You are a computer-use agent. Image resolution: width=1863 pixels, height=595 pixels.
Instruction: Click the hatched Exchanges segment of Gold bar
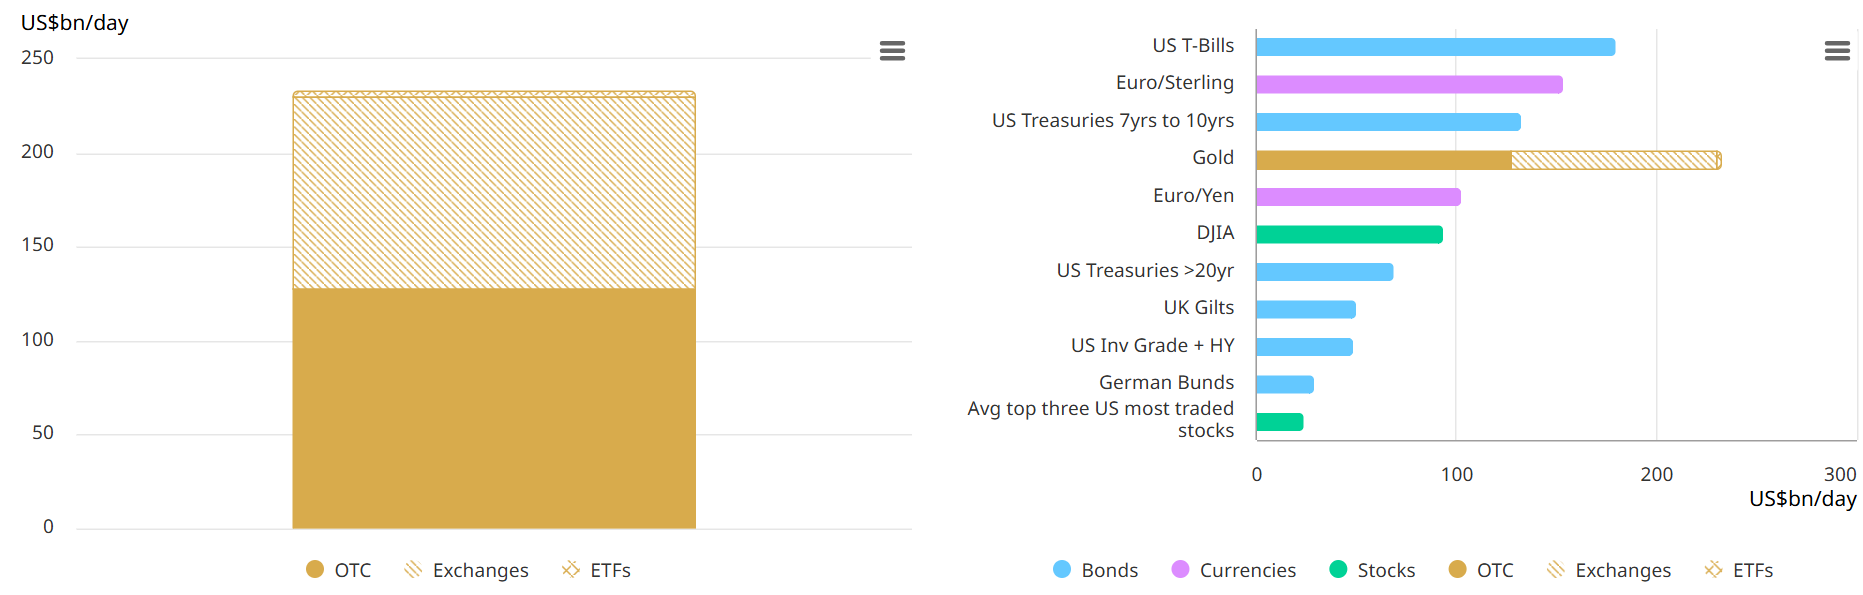(x=1613, y=160)
